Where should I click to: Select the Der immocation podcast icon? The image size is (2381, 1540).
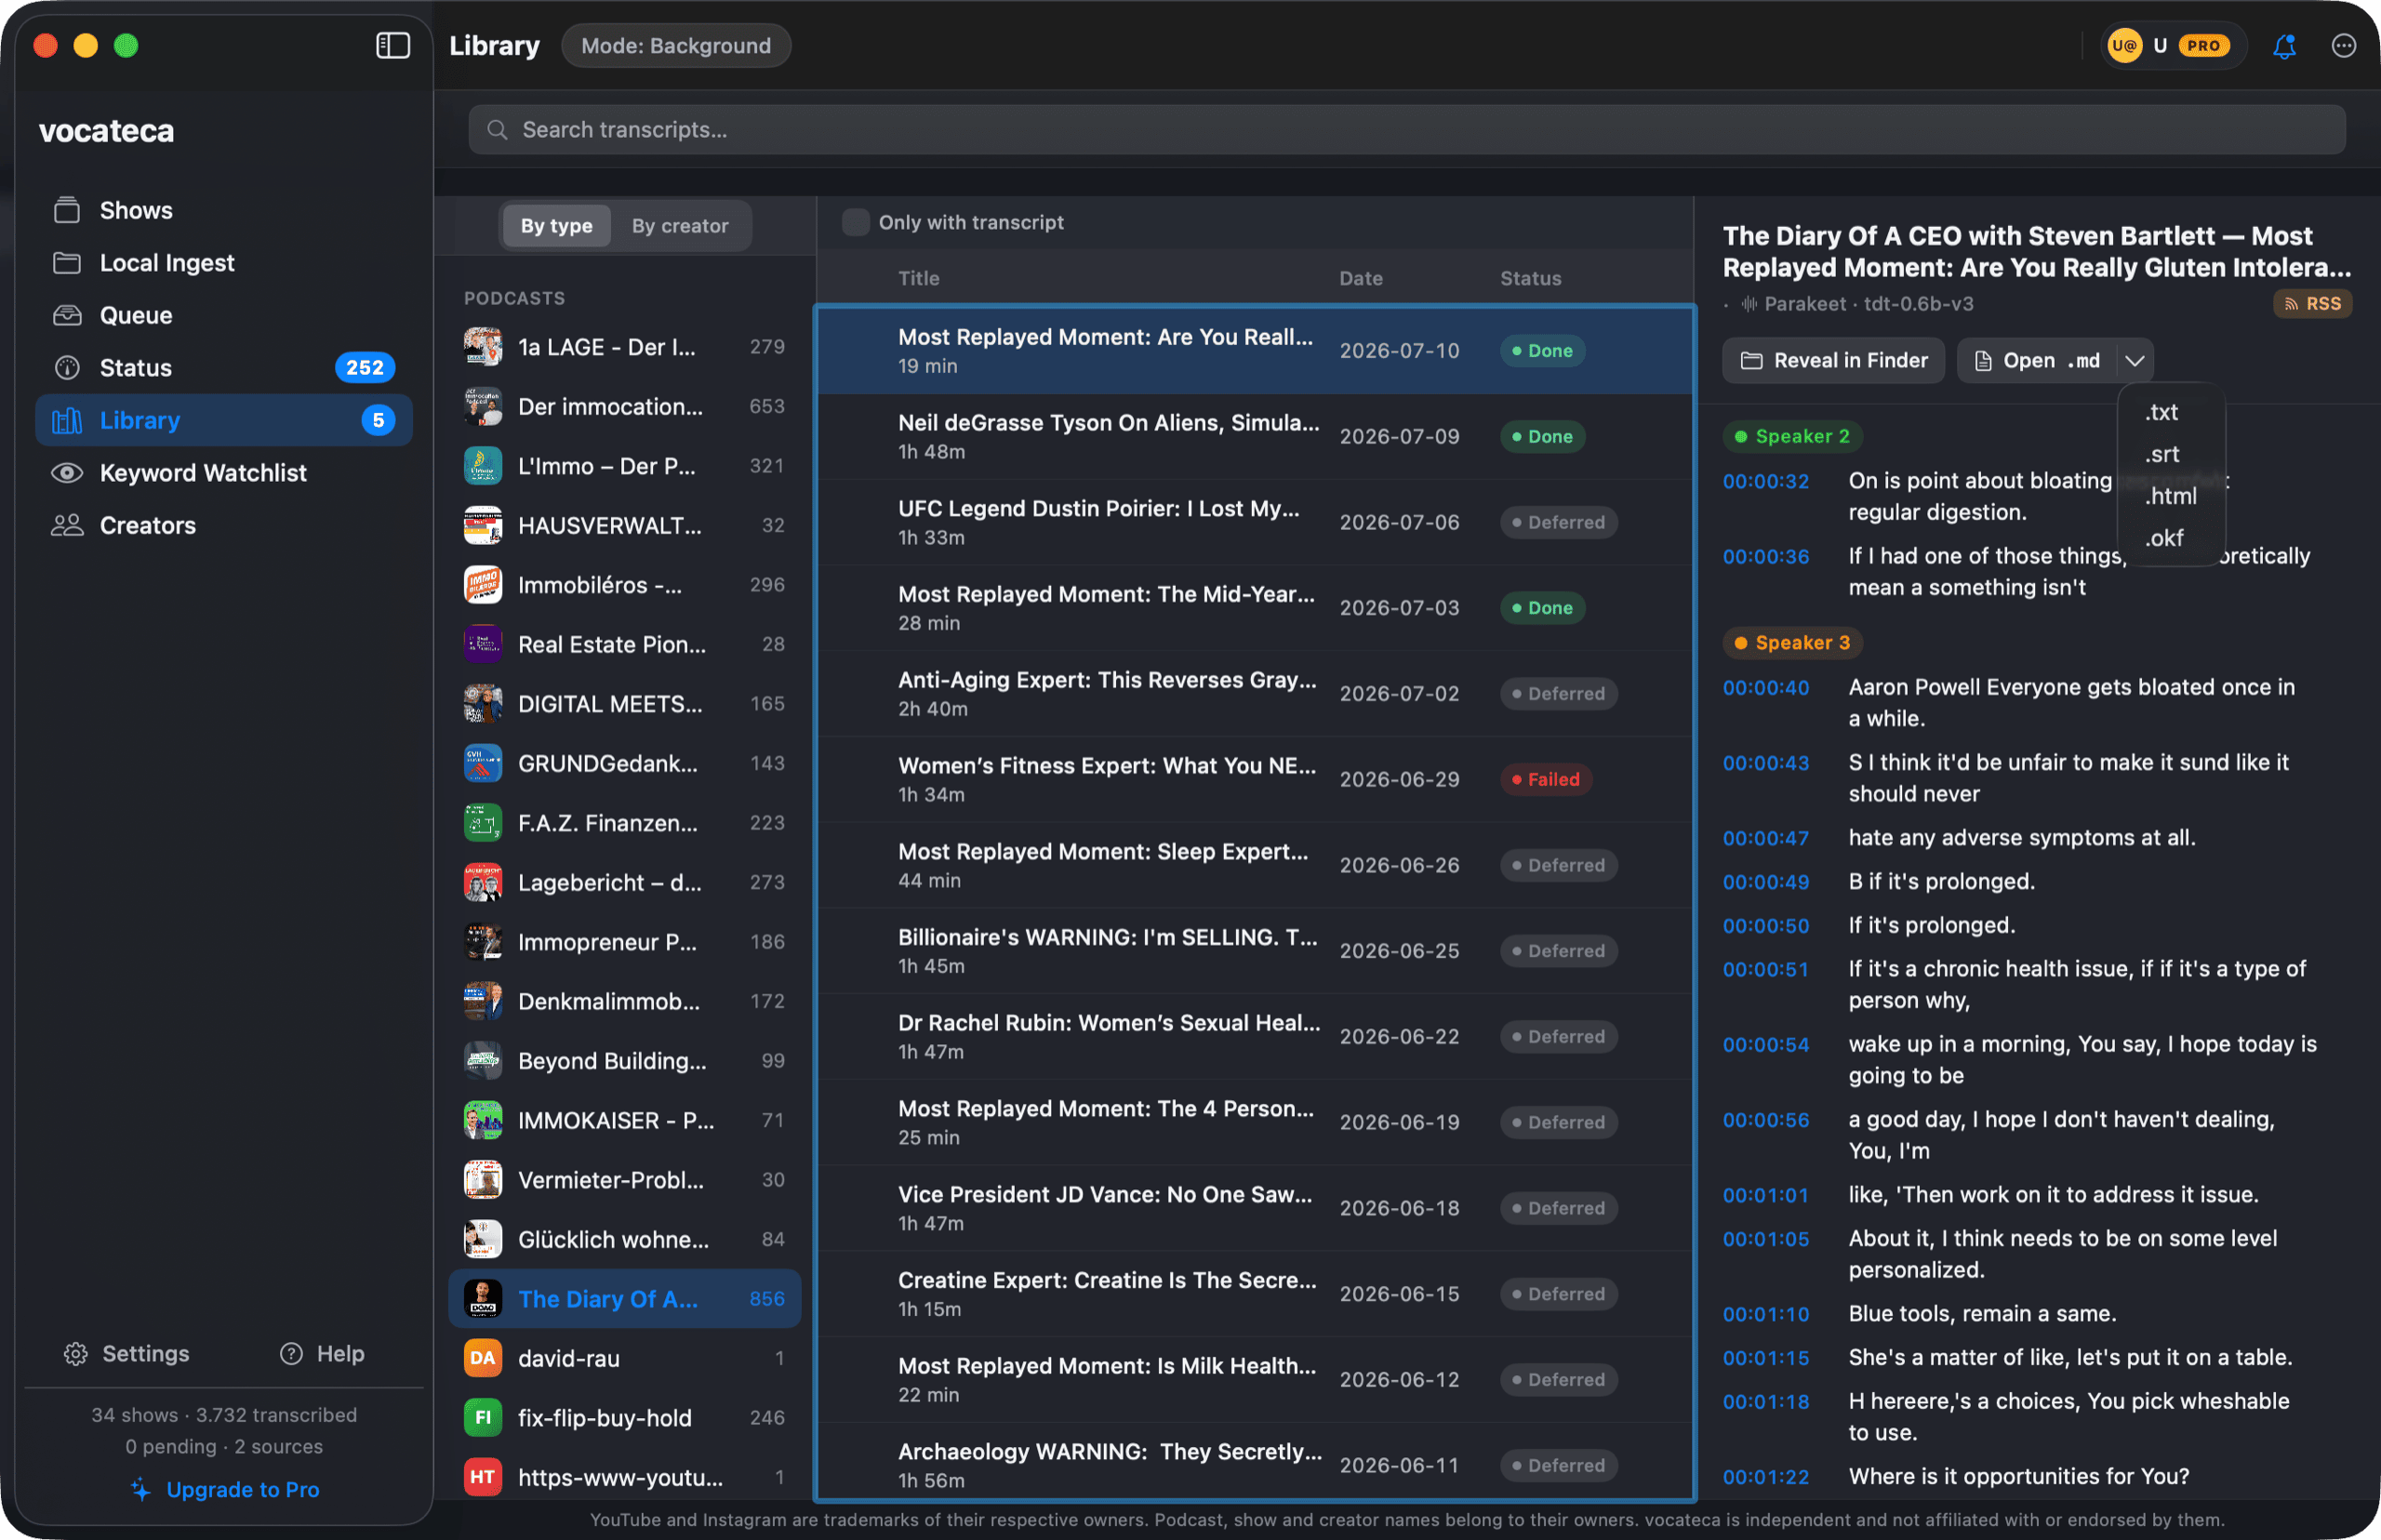coord(483,407)
